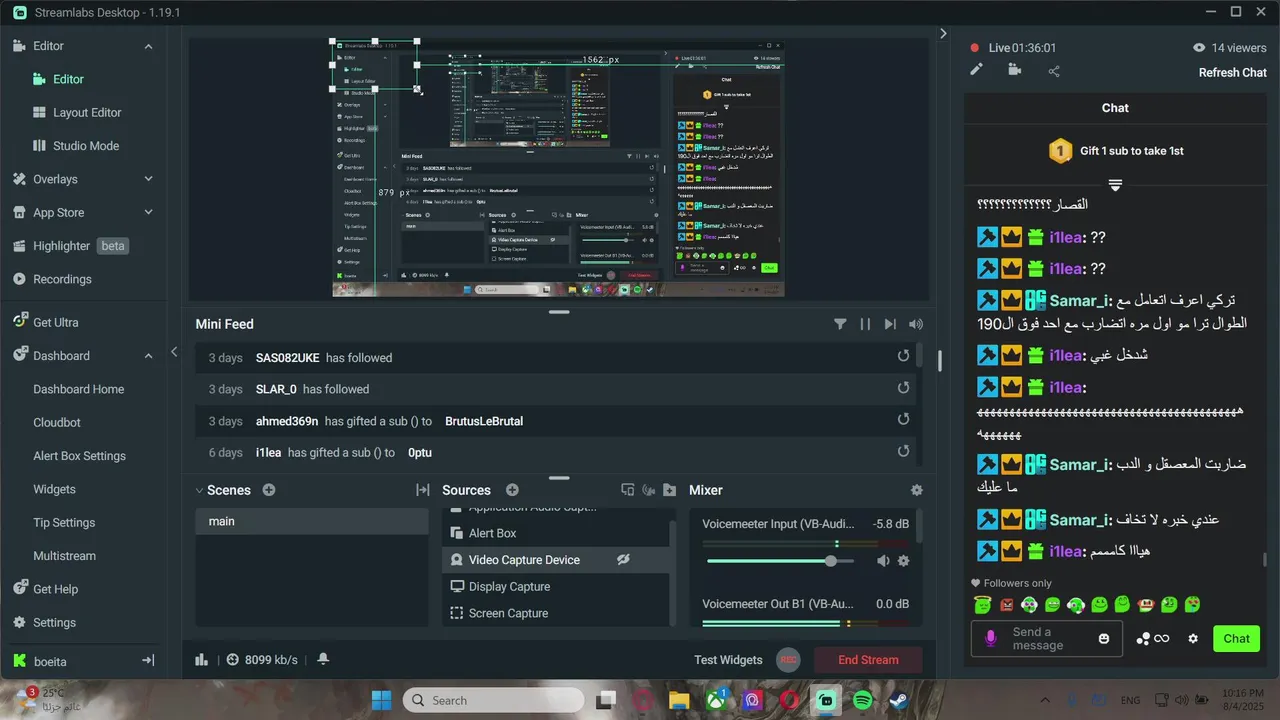Open Dashboard Home

79,389
